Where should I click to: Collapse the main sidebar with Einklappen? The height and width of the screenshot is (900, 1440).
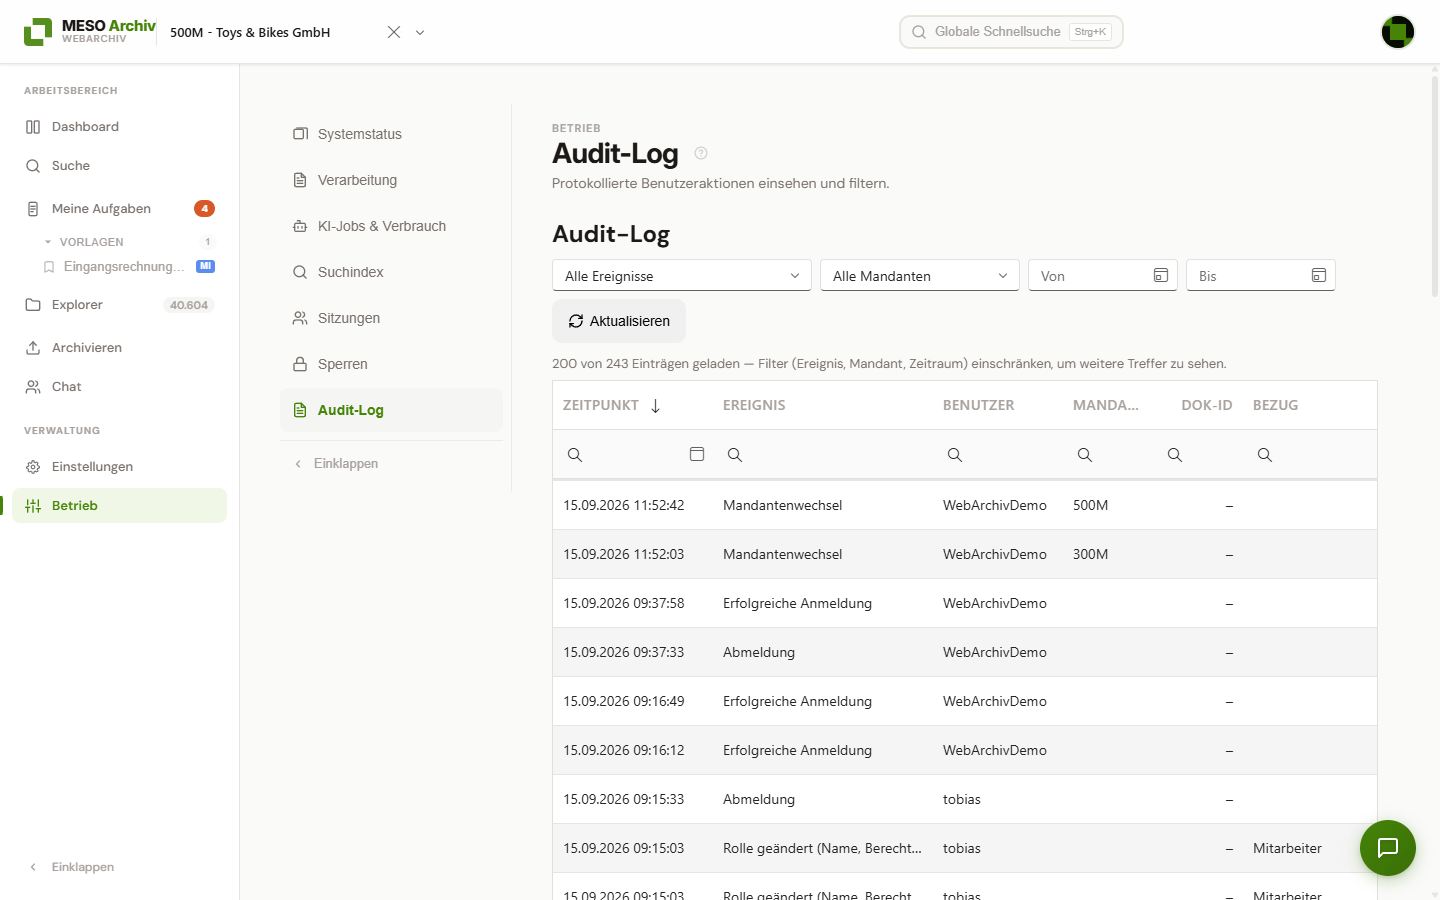tap(72, 867)
